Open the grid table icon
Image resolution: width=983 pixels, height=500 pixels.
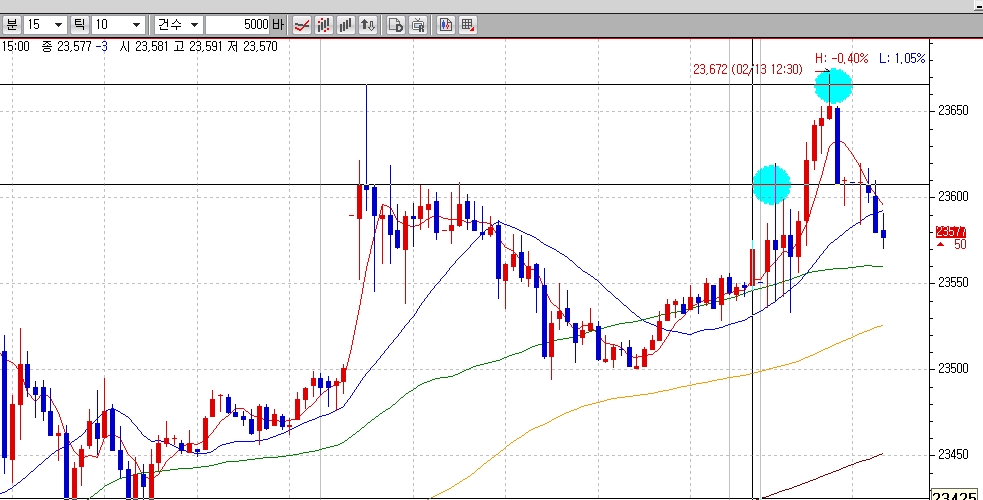point(467,25)
